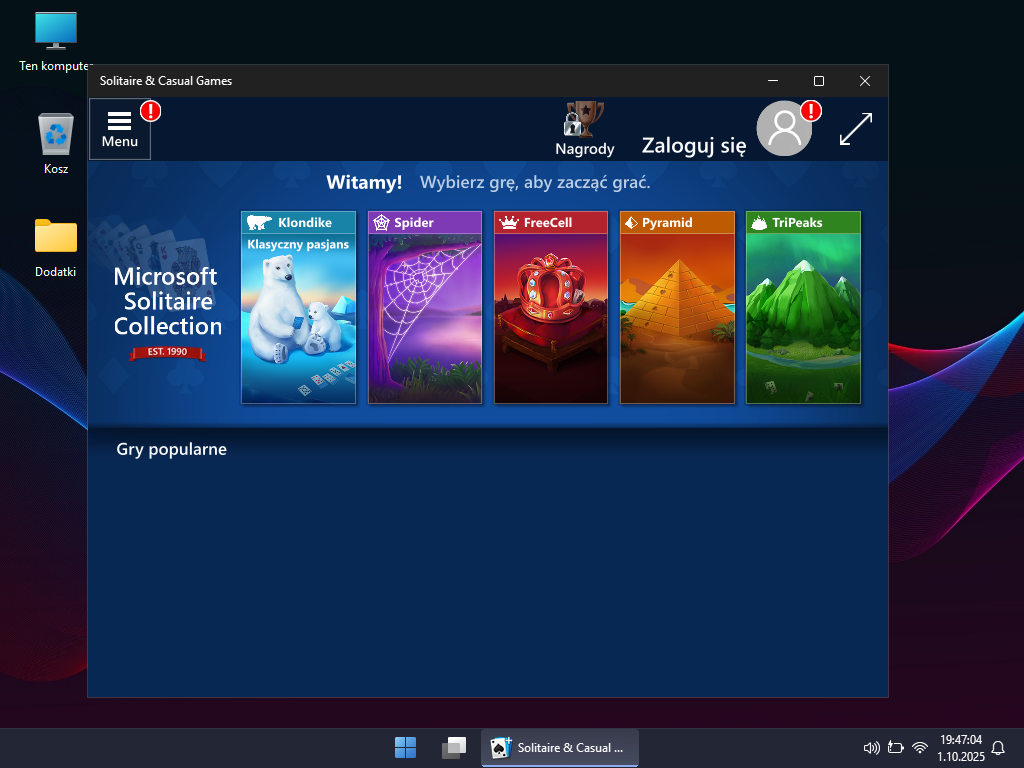Launch the Spider solitaire tile
The width and height of the screenshot is (1024, 768).
coord(425,308)
